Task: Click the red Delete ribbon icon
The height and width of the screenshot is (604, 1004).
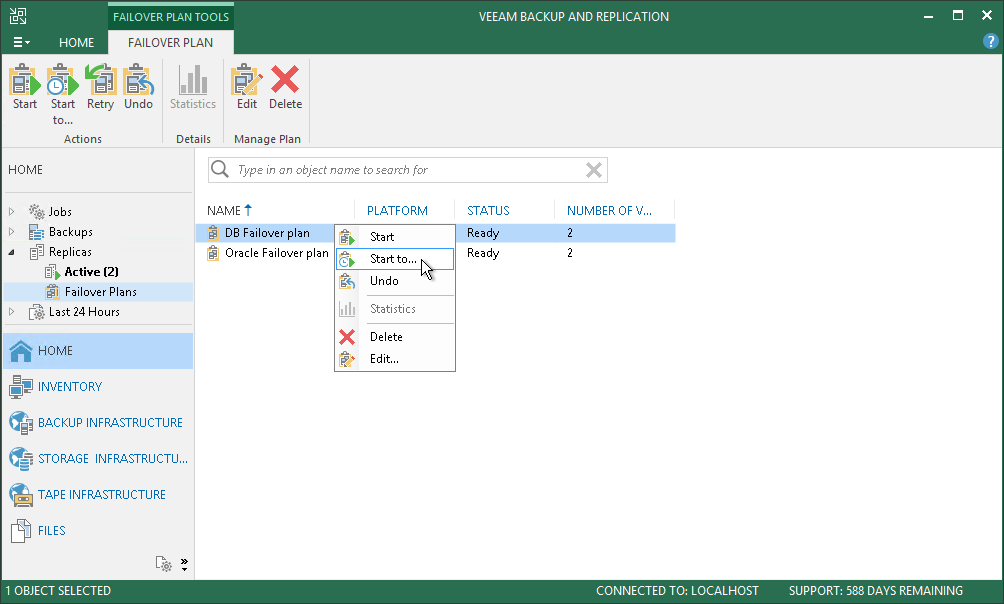Action: (285, 80)
